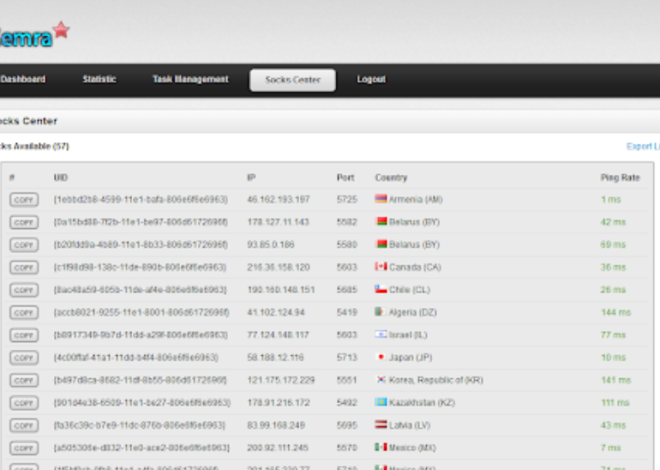This screenshot has width=660, height=470.
Task: Click Logout in navigation bar
Action: coord(371,79)
